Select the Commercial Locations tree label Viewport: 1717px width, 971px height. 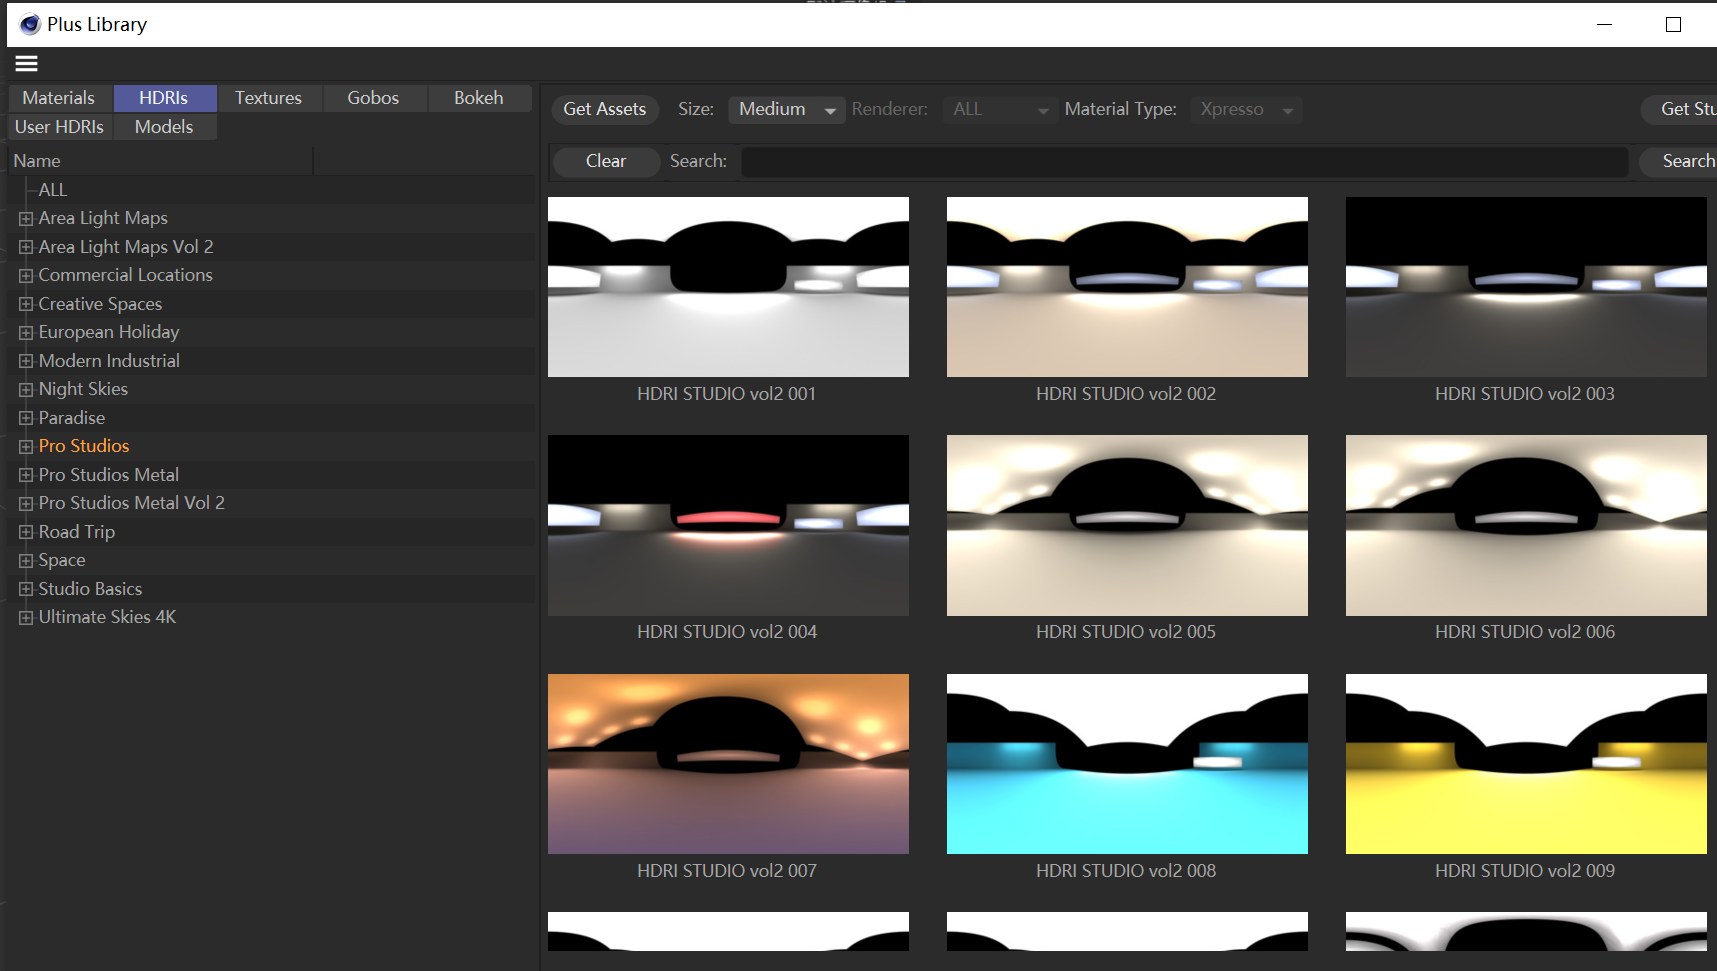point(125,275)
